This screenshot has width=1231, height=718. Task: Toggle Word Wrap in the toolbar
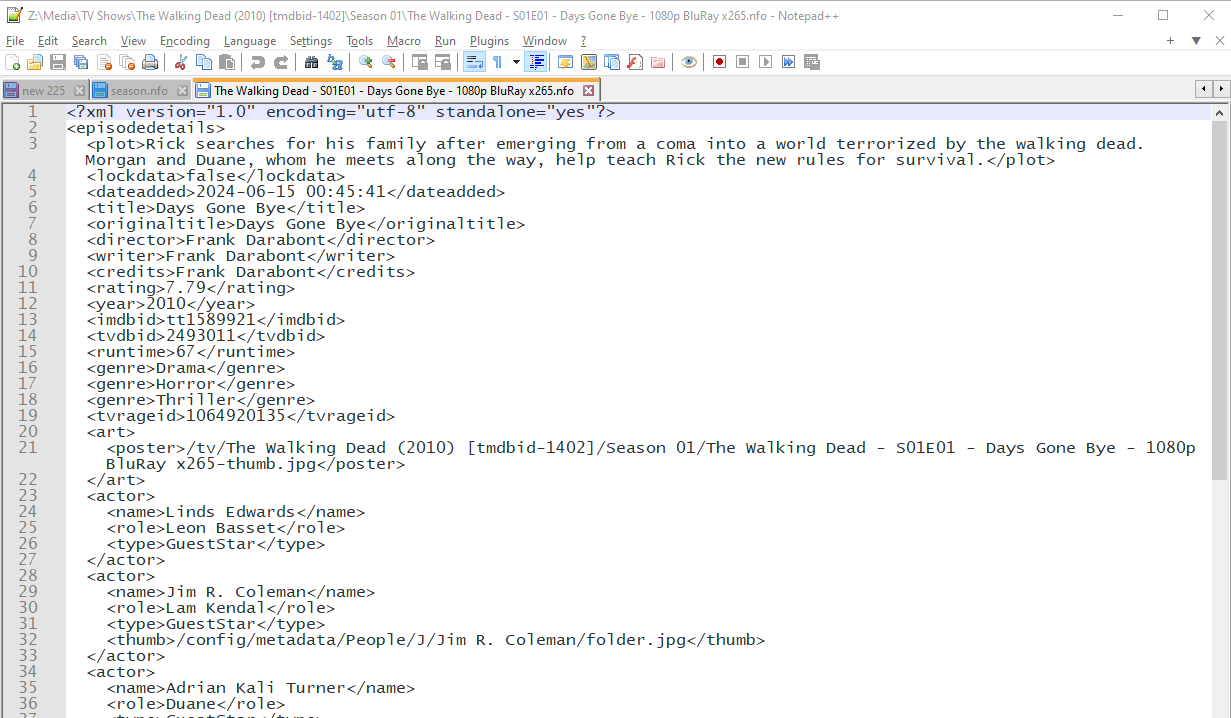point(474,62)
